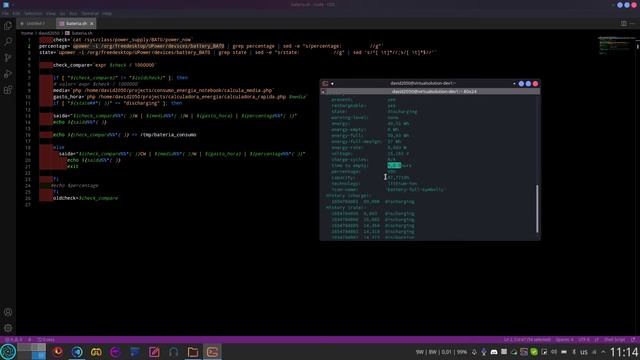Open the Selection menu
Viewport: 640px width, 360px height.
pos(33,13)
